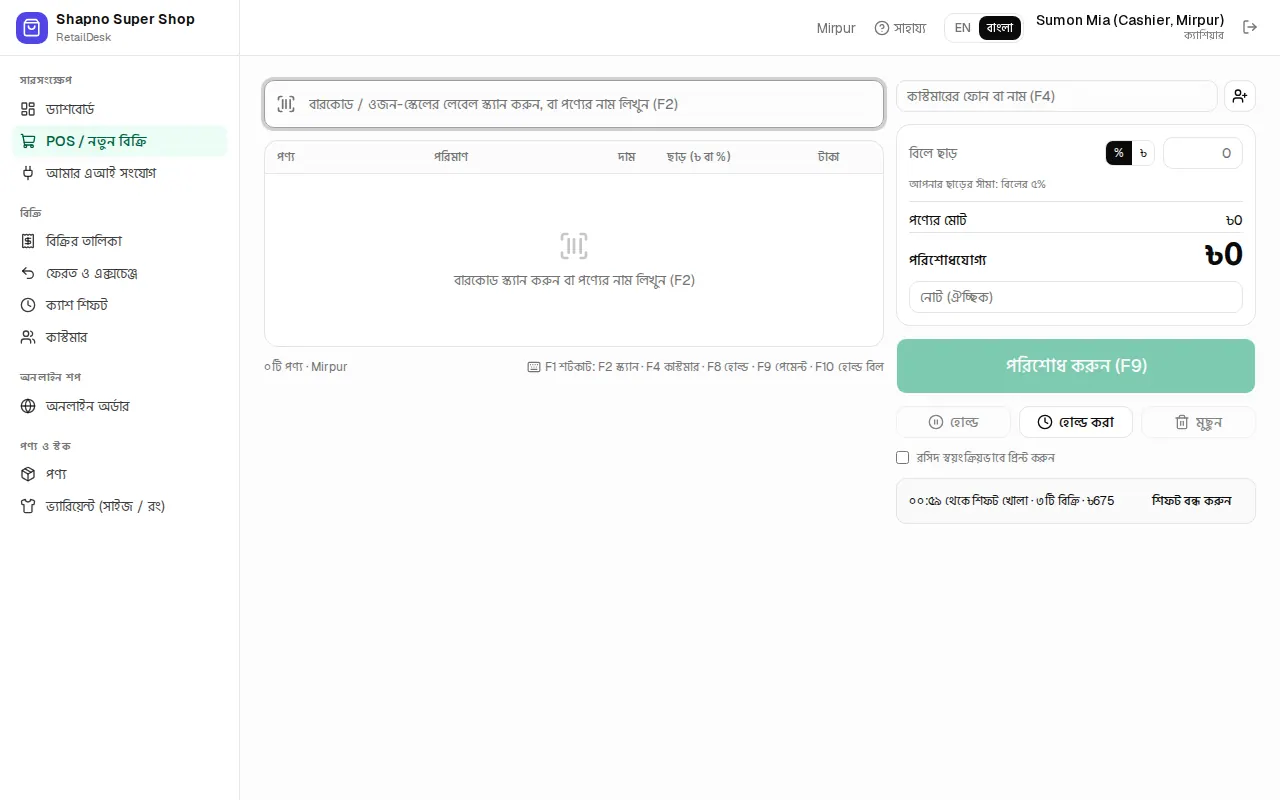Click the bill discount amount field
The height and width of the screenshot is (800, 1280).
(x=1203, y=153)
